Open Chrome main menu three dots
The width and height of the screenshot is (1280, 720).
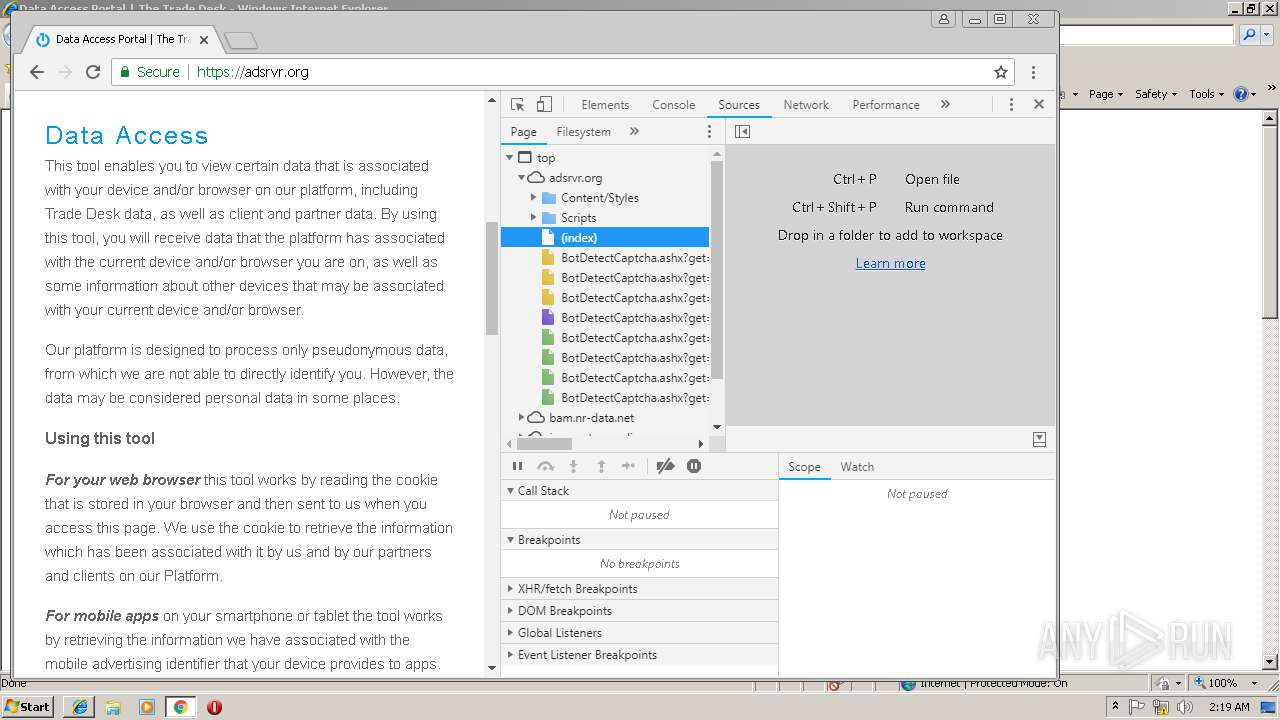1033,72
